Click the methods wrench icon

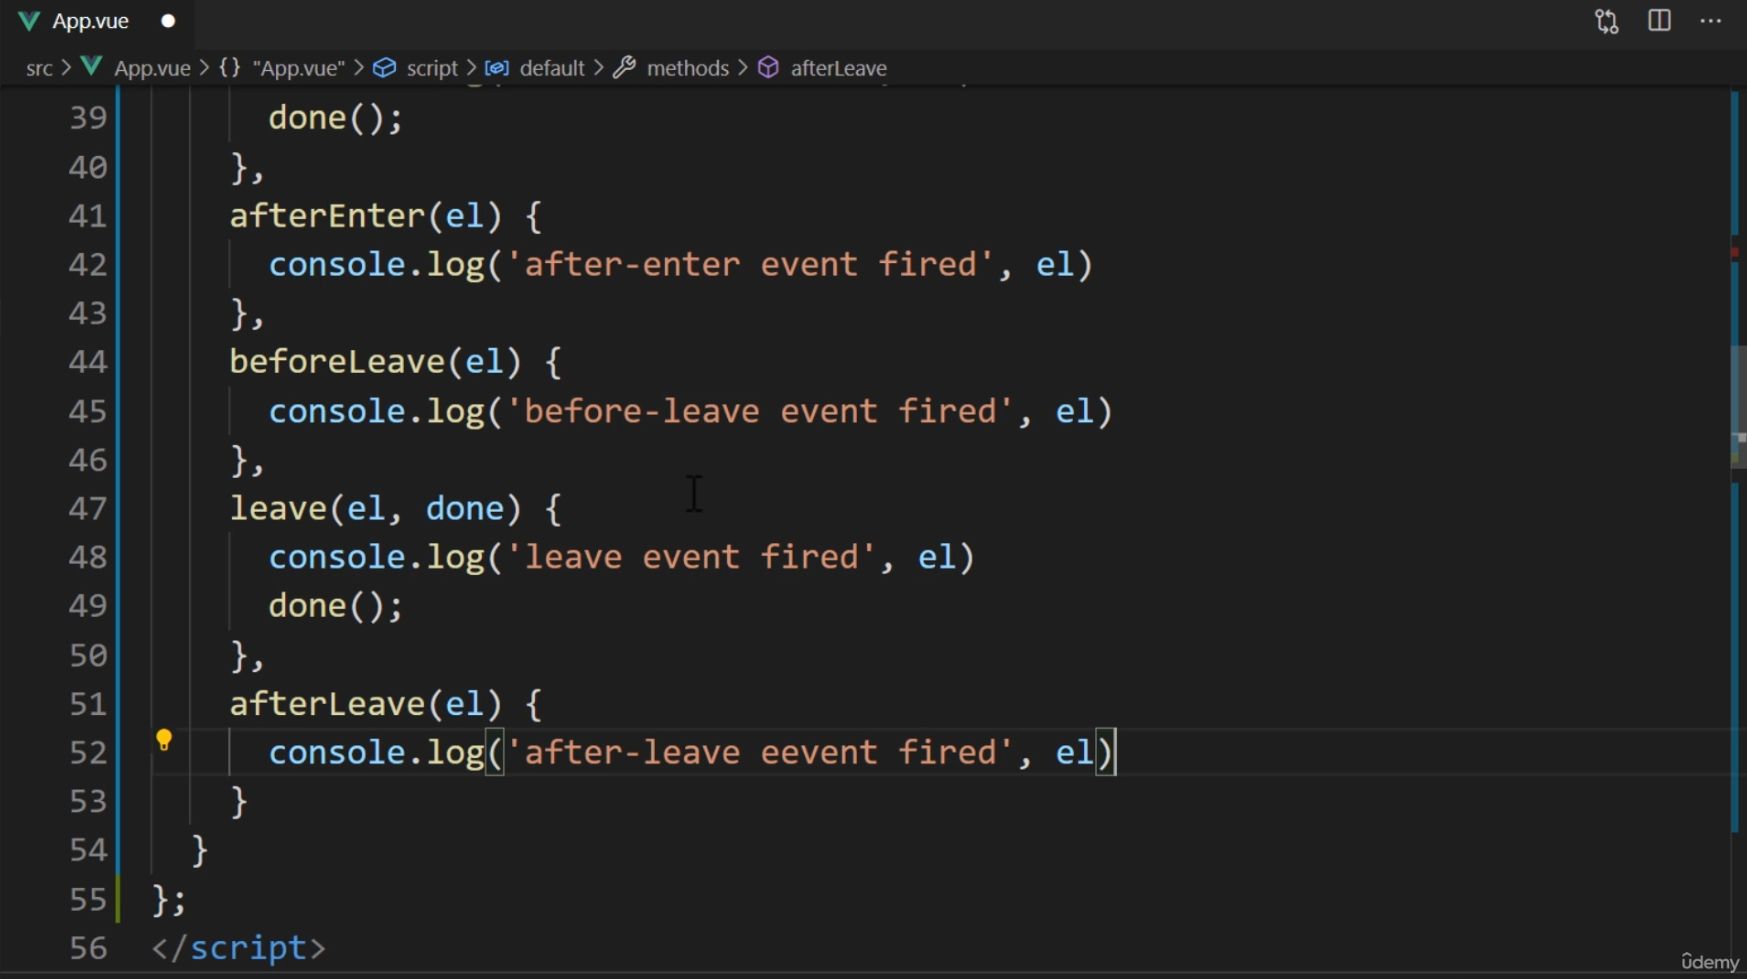(x=625, y=67)
